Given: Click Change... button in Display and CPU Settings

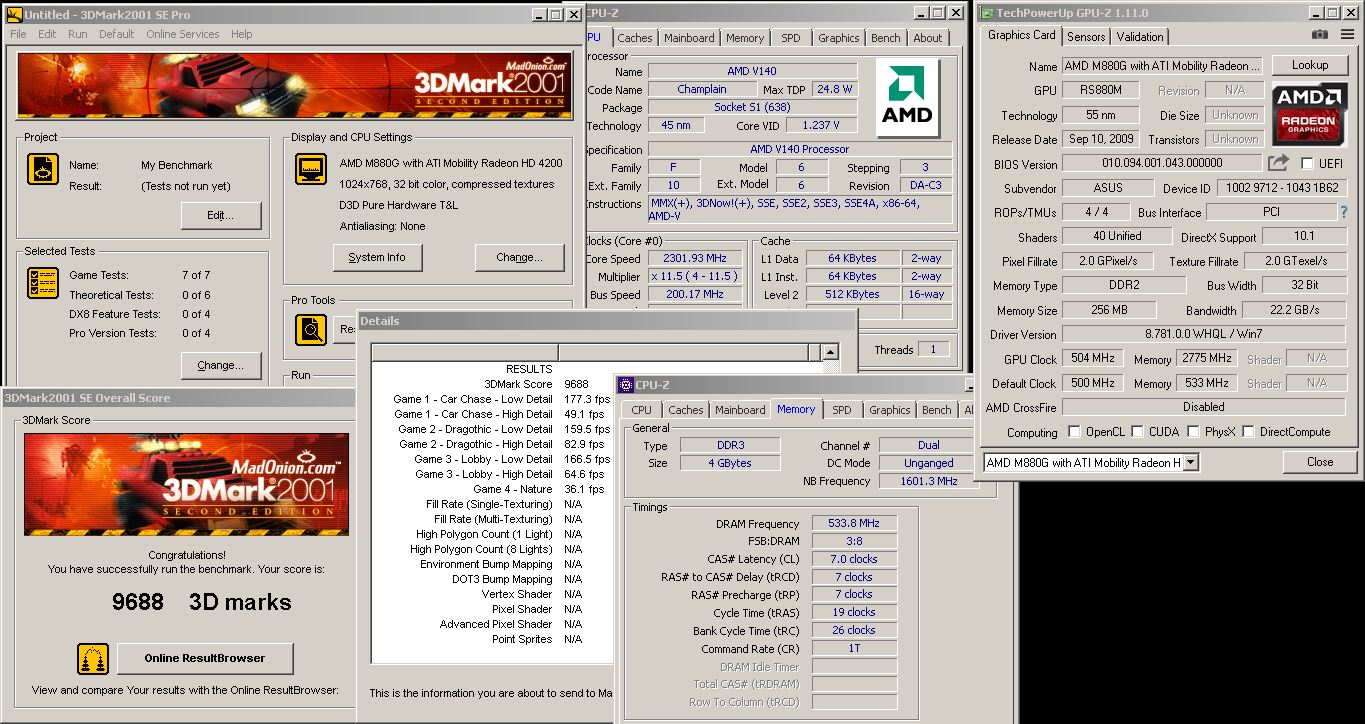Looking at the screenshot, I should (518, 257).
